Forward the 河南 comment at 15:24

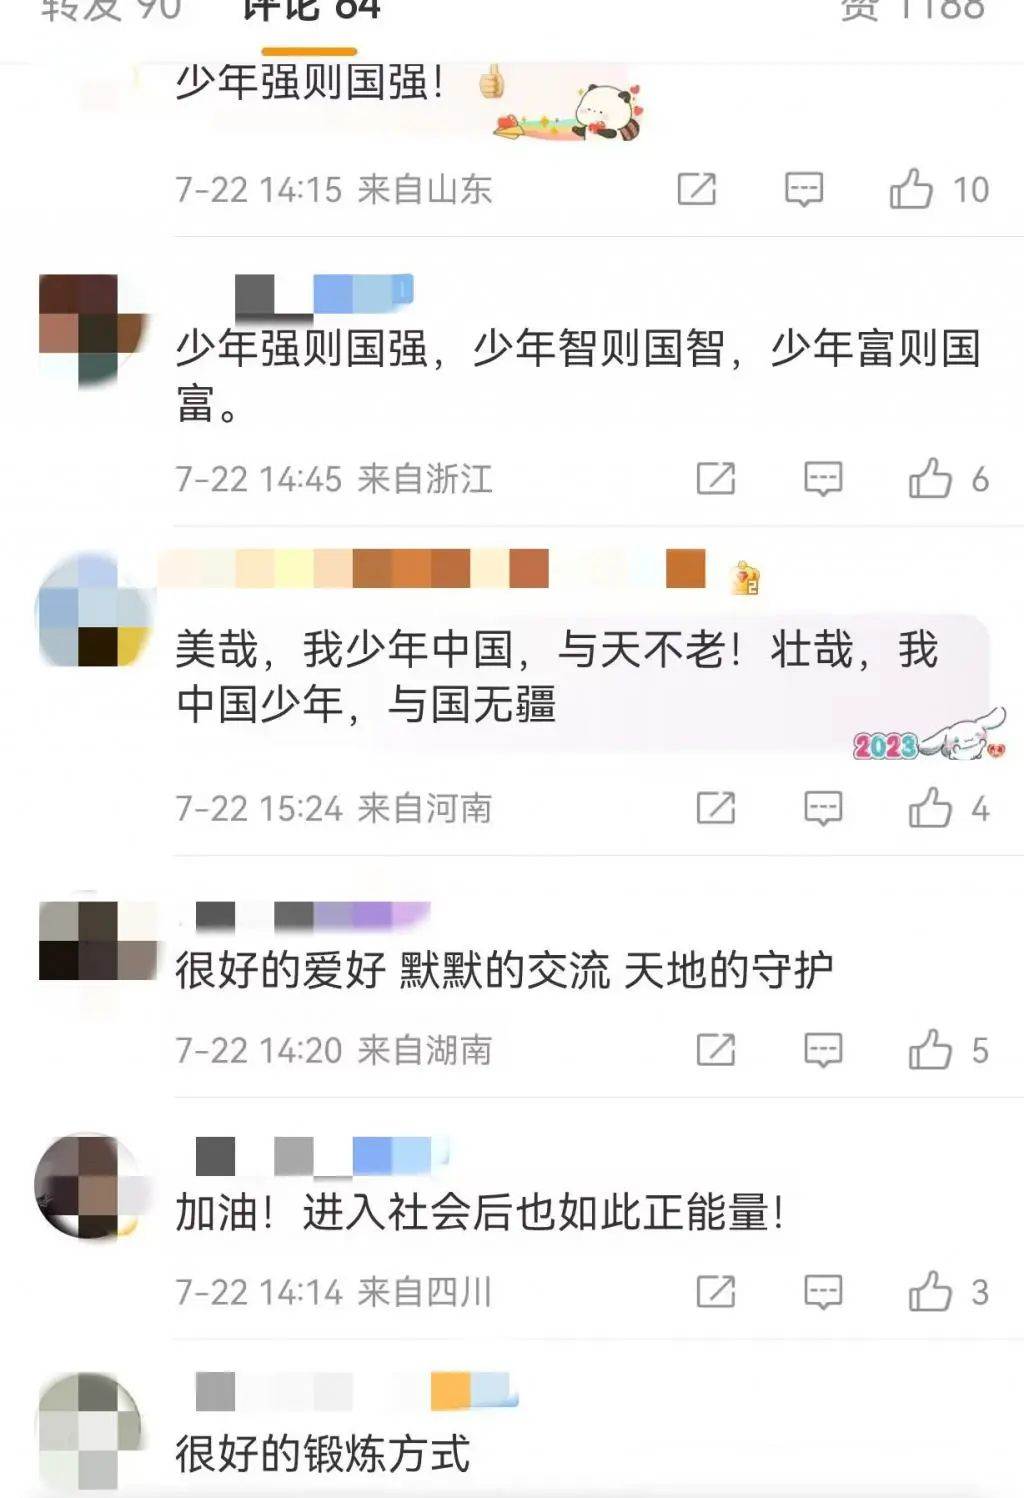pyautogui.click(x=716, y=808)
